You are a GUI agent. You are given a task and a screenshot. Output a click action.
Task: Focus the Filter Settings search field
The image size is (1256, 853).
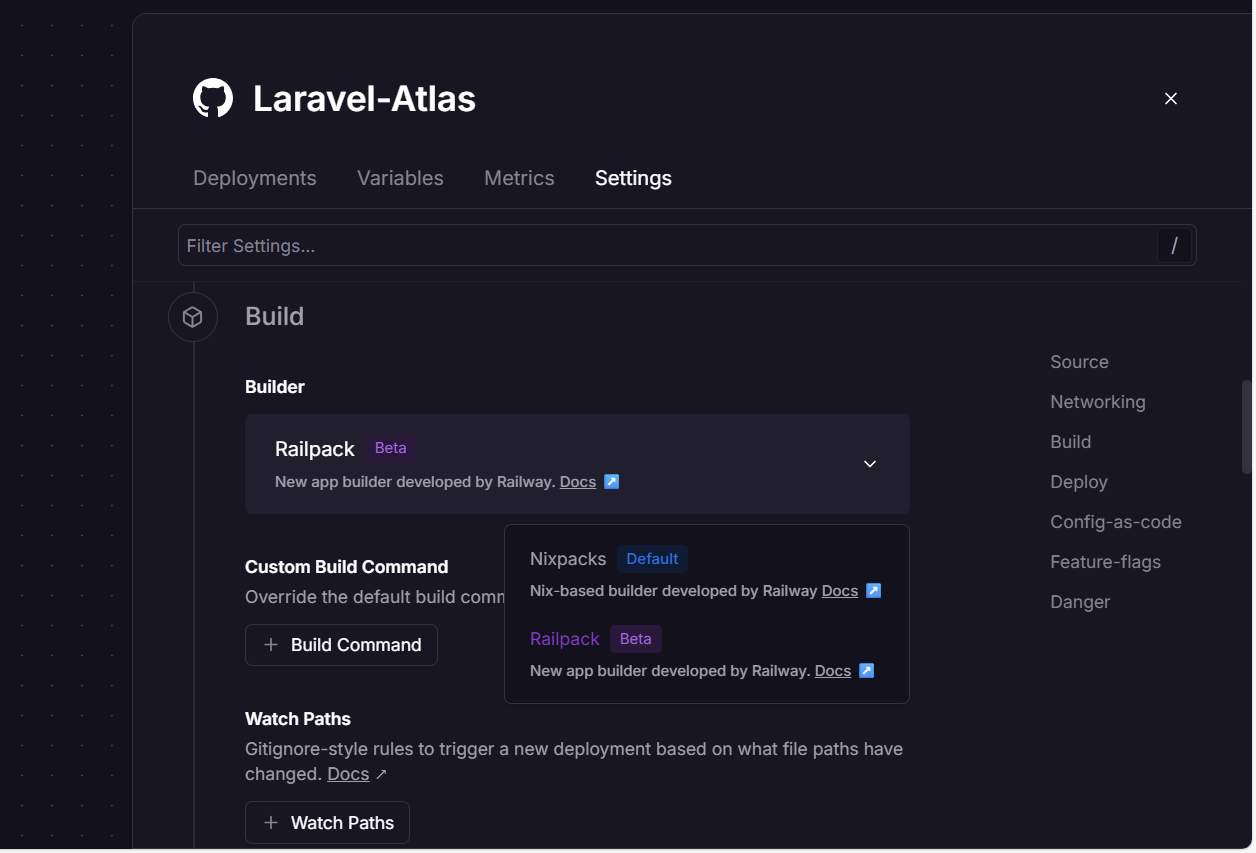(687, 246)
